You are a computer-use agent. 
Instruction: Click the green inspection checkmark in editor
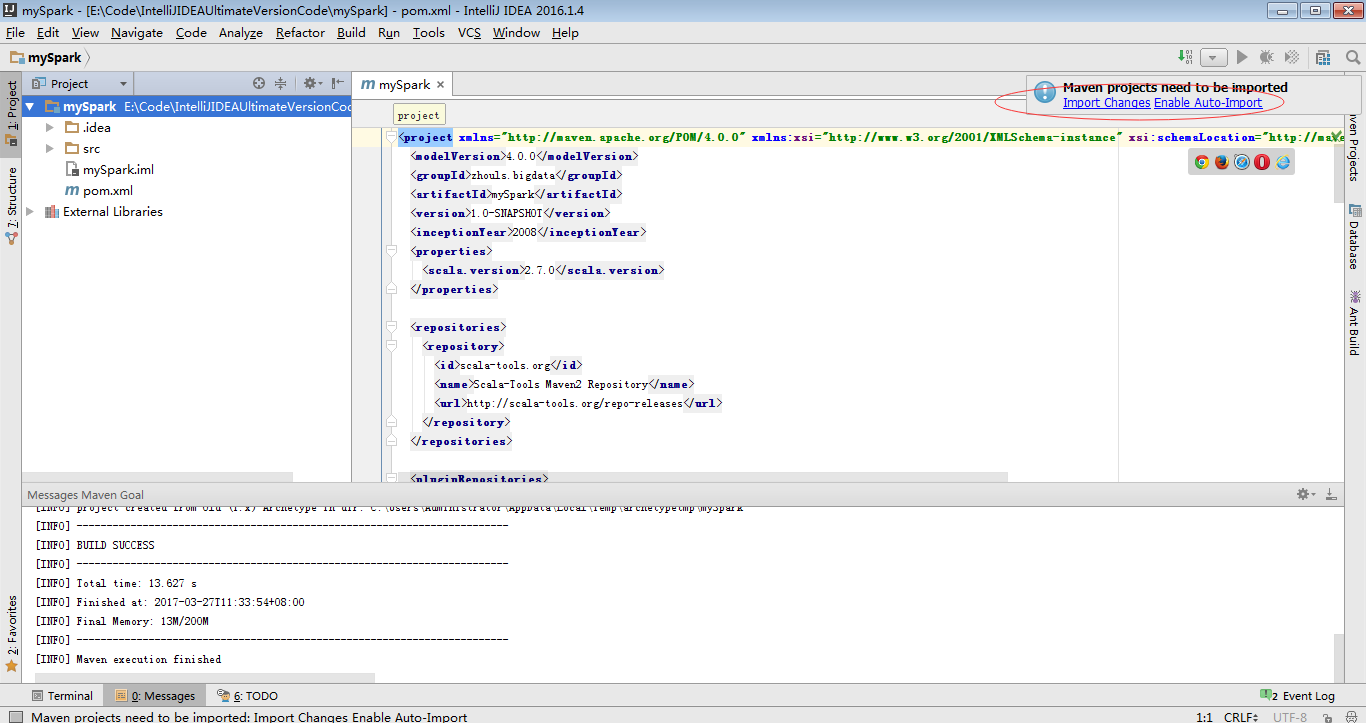(1337, 136)
